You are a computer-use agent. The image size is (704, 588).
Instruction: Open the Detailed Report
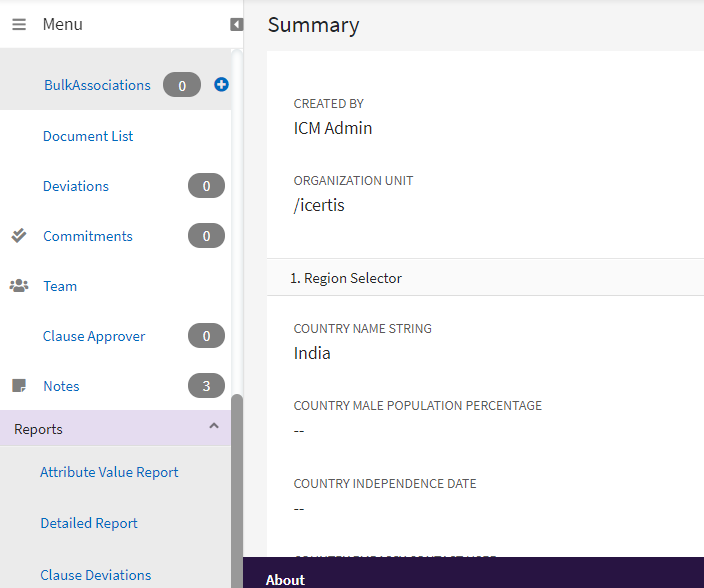click(89, 523)
